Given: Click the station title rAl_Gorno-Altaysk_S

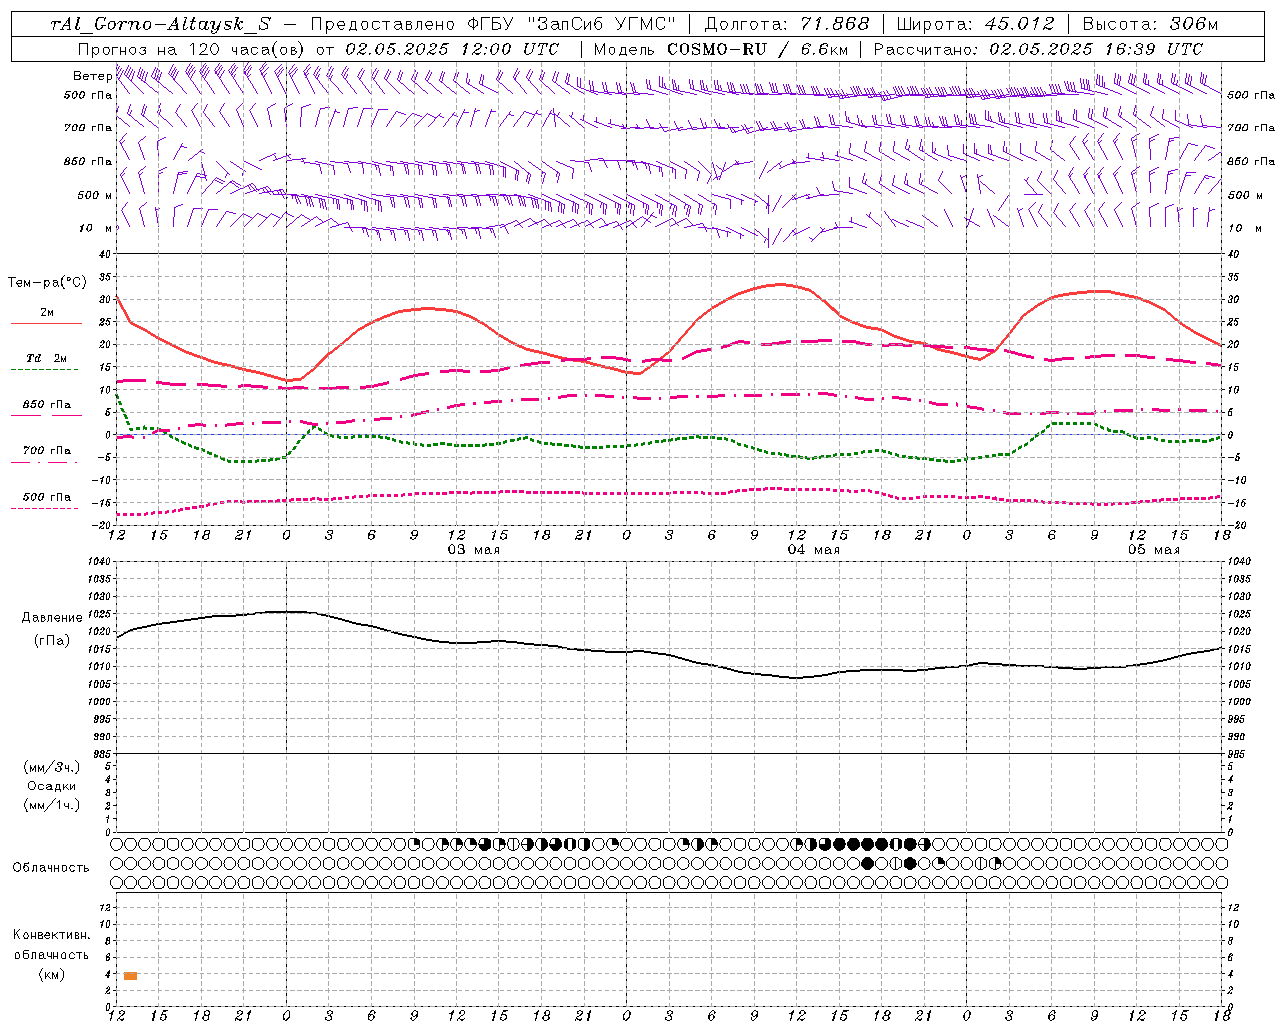Looking at the screenshot, I should [x=160, y=24].
